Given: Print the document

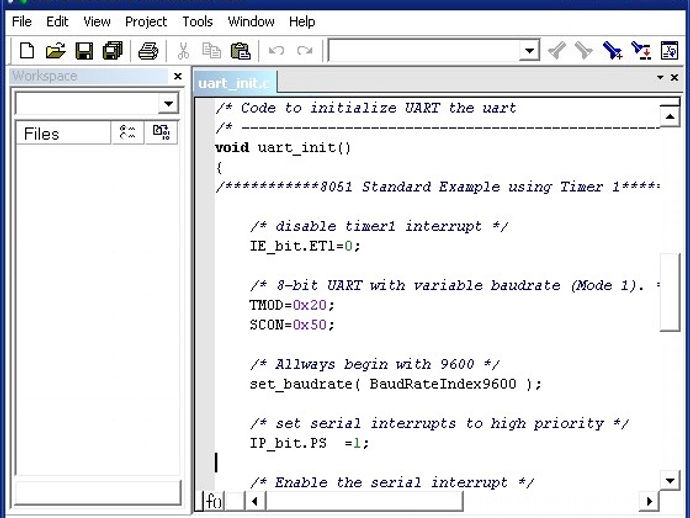Looking at the screenshot, I should click(148, 51).
